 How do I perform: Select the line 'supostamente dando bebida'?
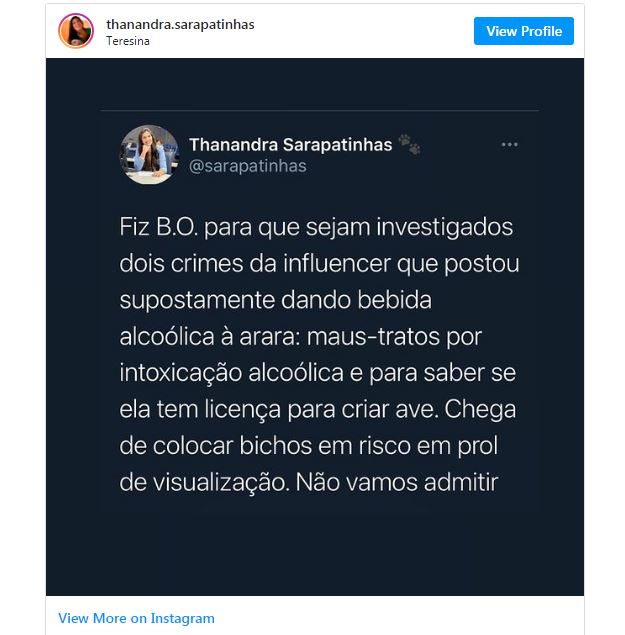pos(275,300)
